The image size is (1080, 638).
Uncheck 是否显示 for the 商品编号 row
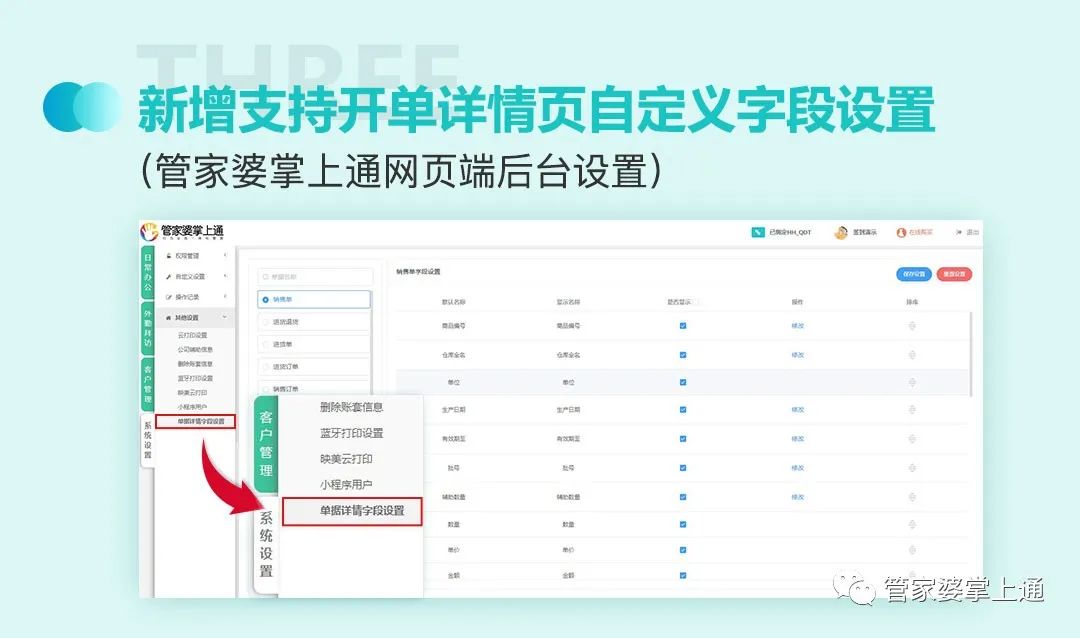click(683, 326)
